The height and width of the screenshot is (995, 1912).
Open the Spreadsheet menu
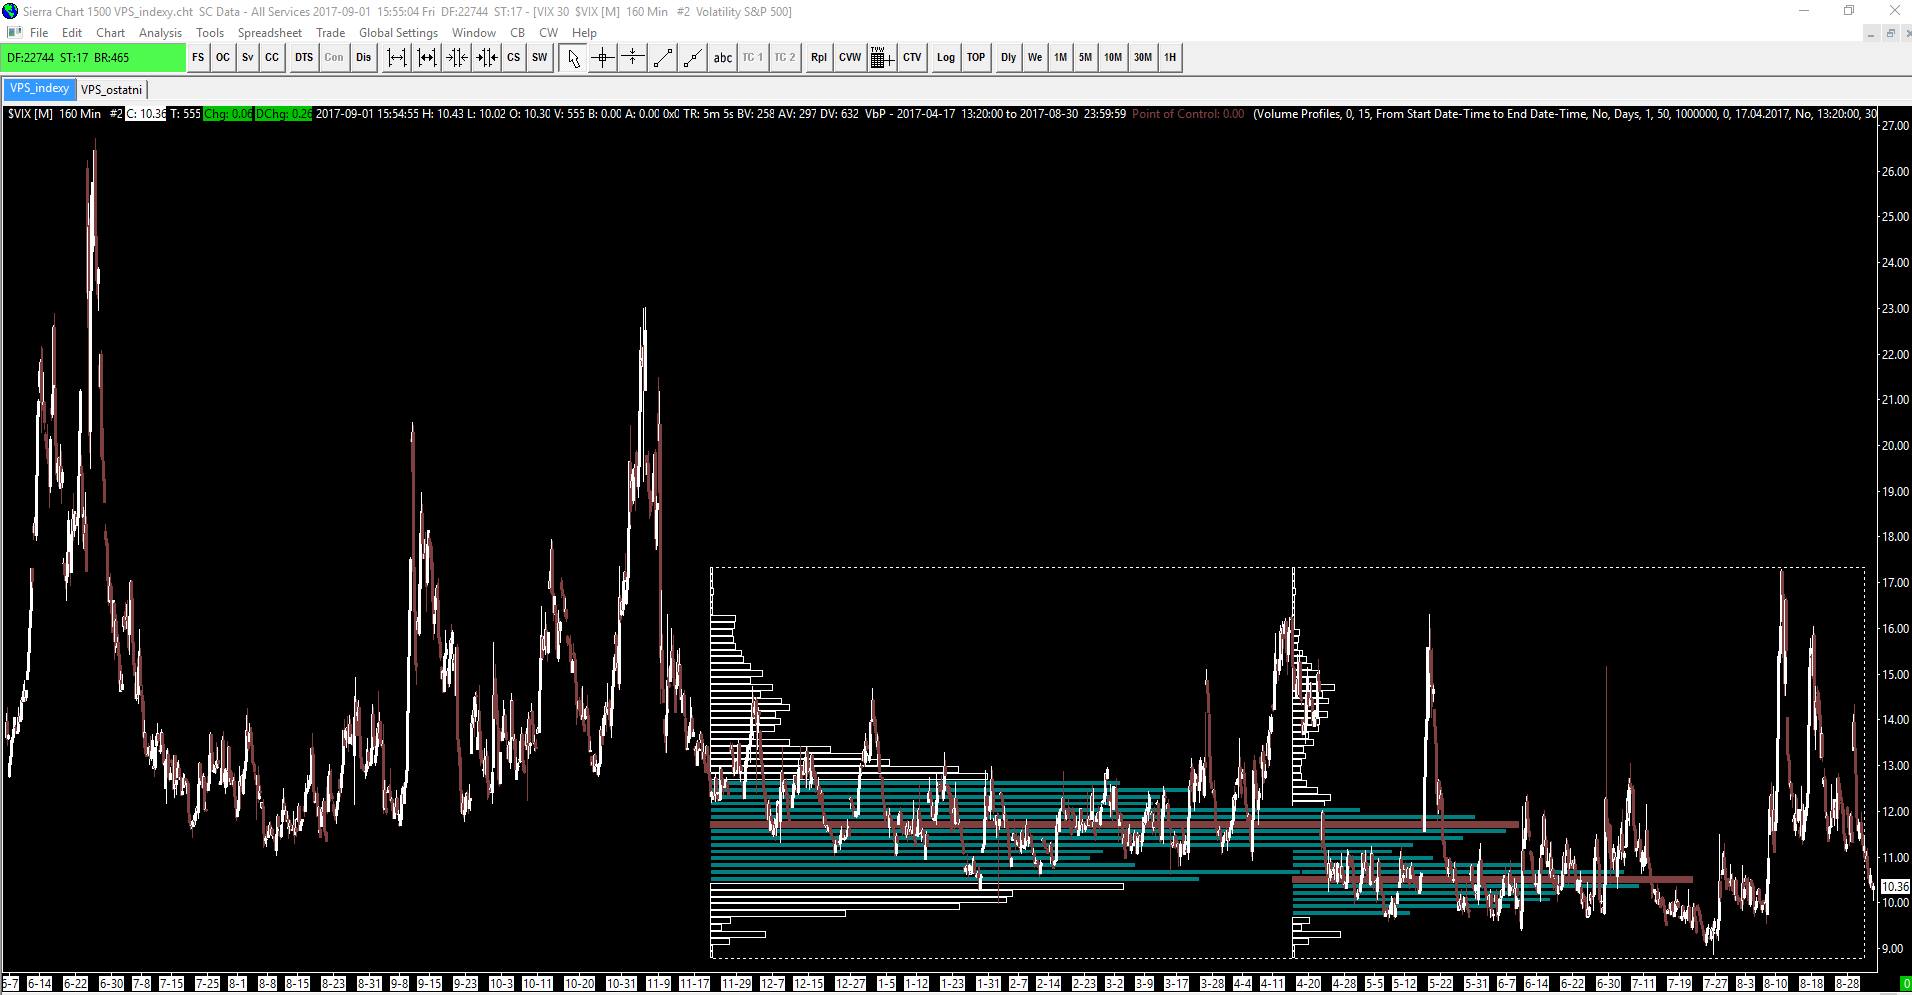click(x=270, y=33)
